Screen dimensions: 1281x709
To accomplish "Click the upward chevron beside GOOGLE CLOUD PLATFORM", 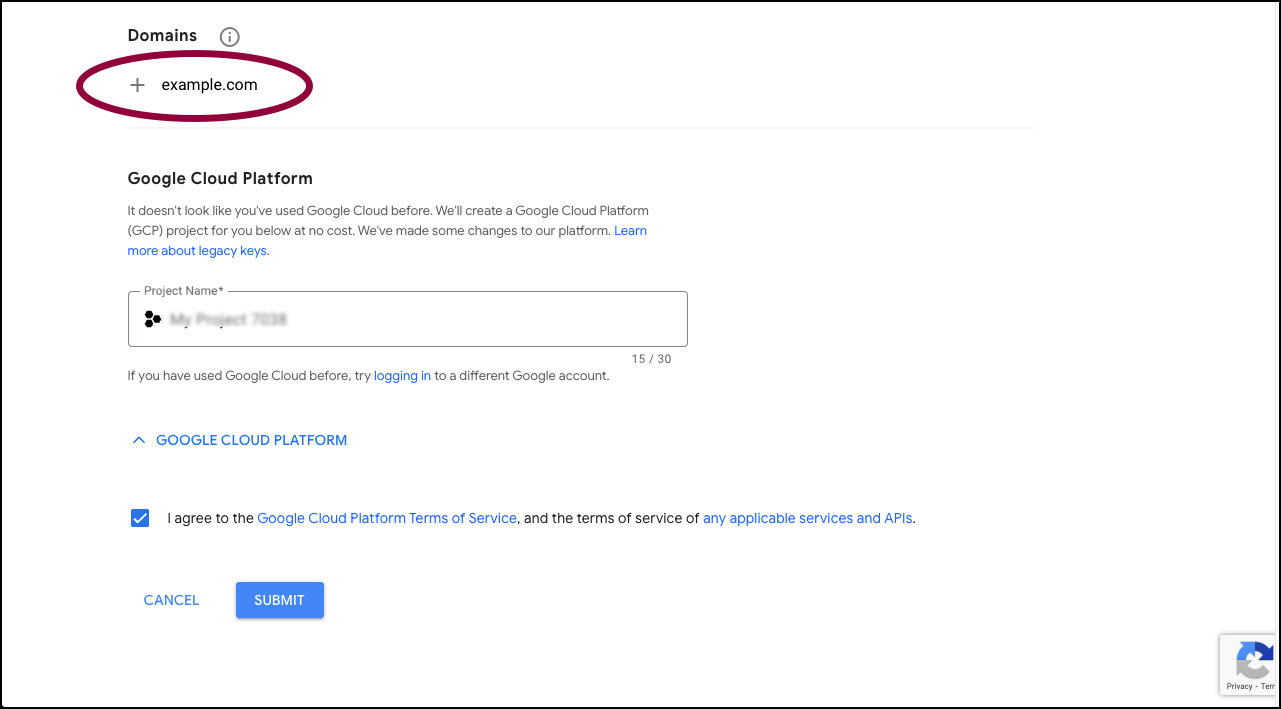I will pyautogui.click(x=139, y=440).
